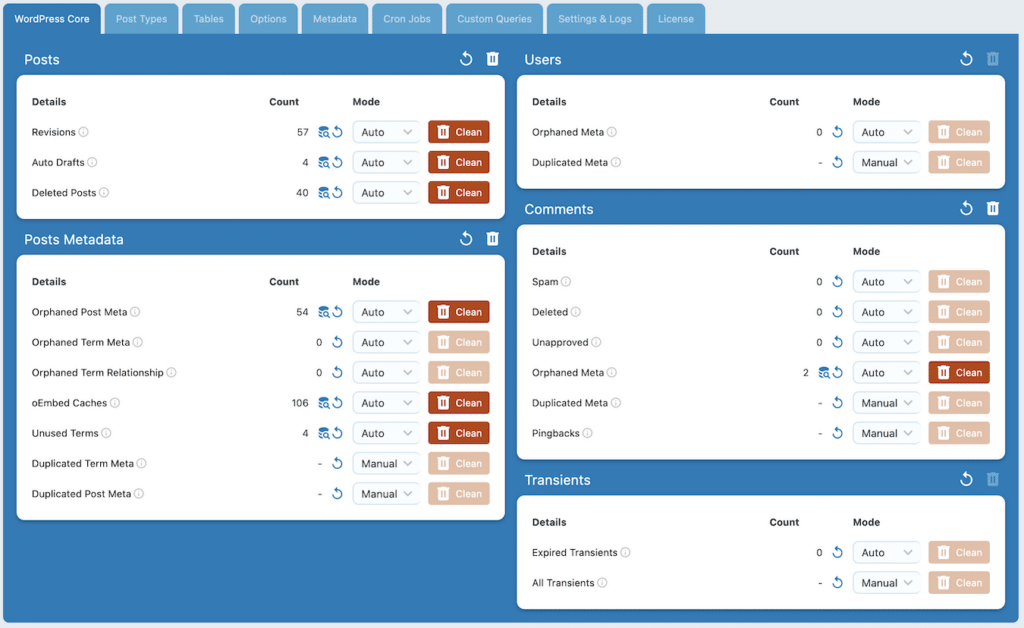The width and height of the screenshot is (1024, 628).
Task: Refresh Expired Transients count
Action: pyautogui.click(x=837, y=552)
